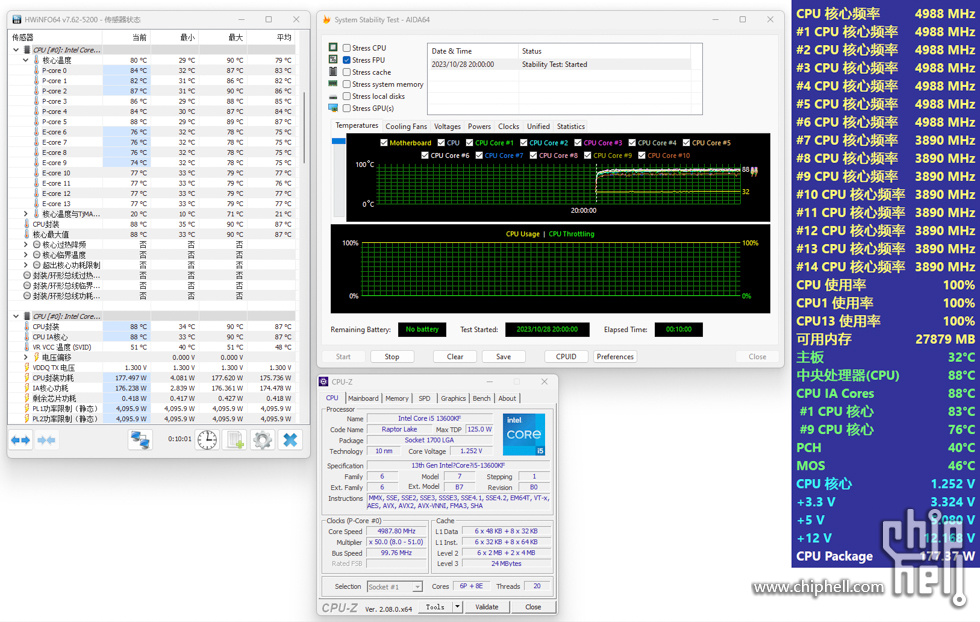Screen dimensions: 980x622
Task: Open AIDA64 Preferences button
Action: (615, 356)
